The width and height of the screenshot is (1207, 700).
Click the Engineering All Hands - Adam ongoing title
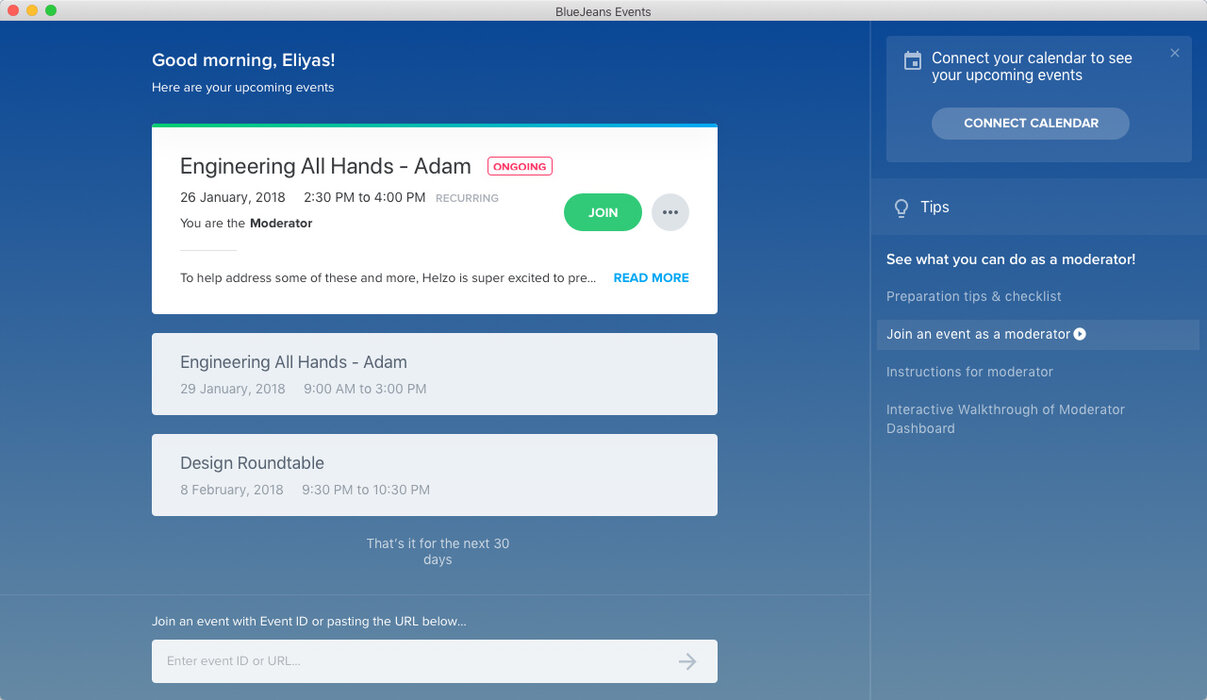(x=325, y=166)
